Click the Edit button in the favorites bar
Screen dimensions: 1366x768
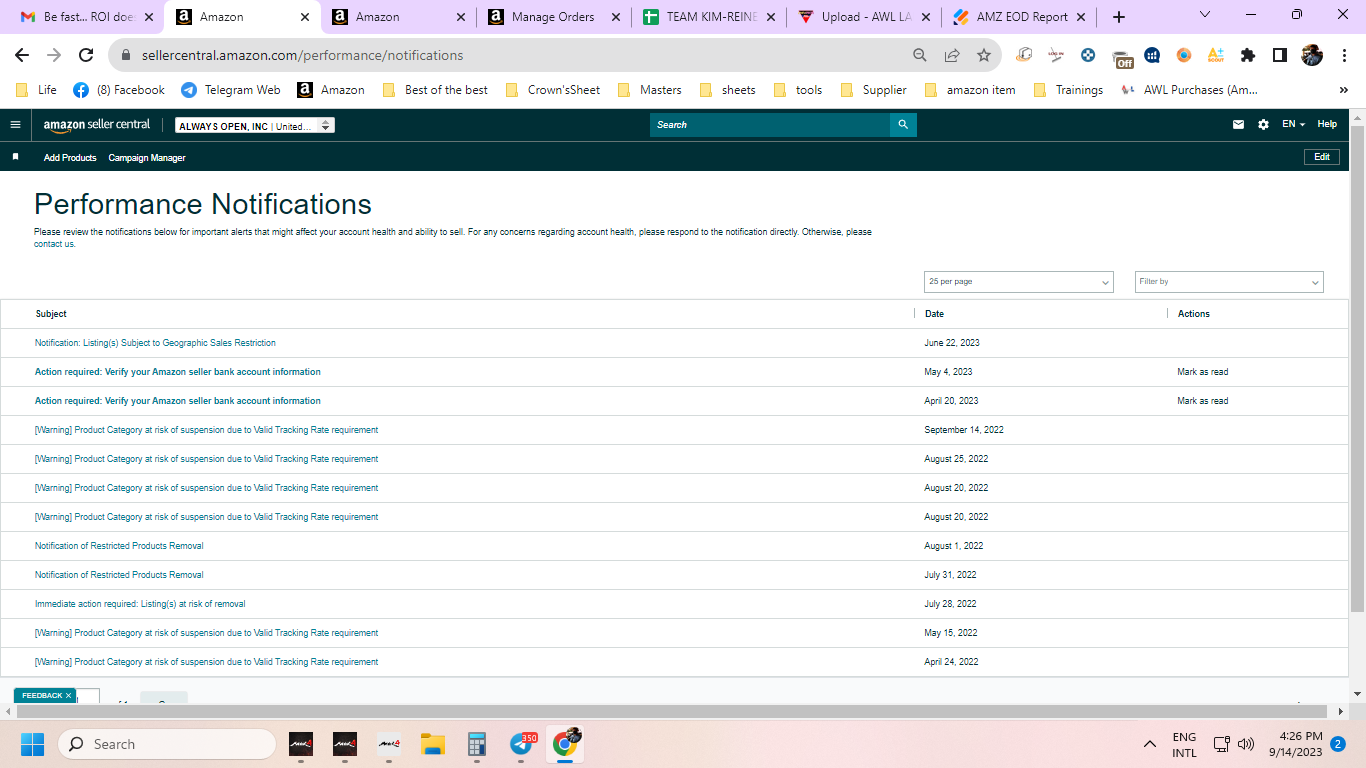1321,157
